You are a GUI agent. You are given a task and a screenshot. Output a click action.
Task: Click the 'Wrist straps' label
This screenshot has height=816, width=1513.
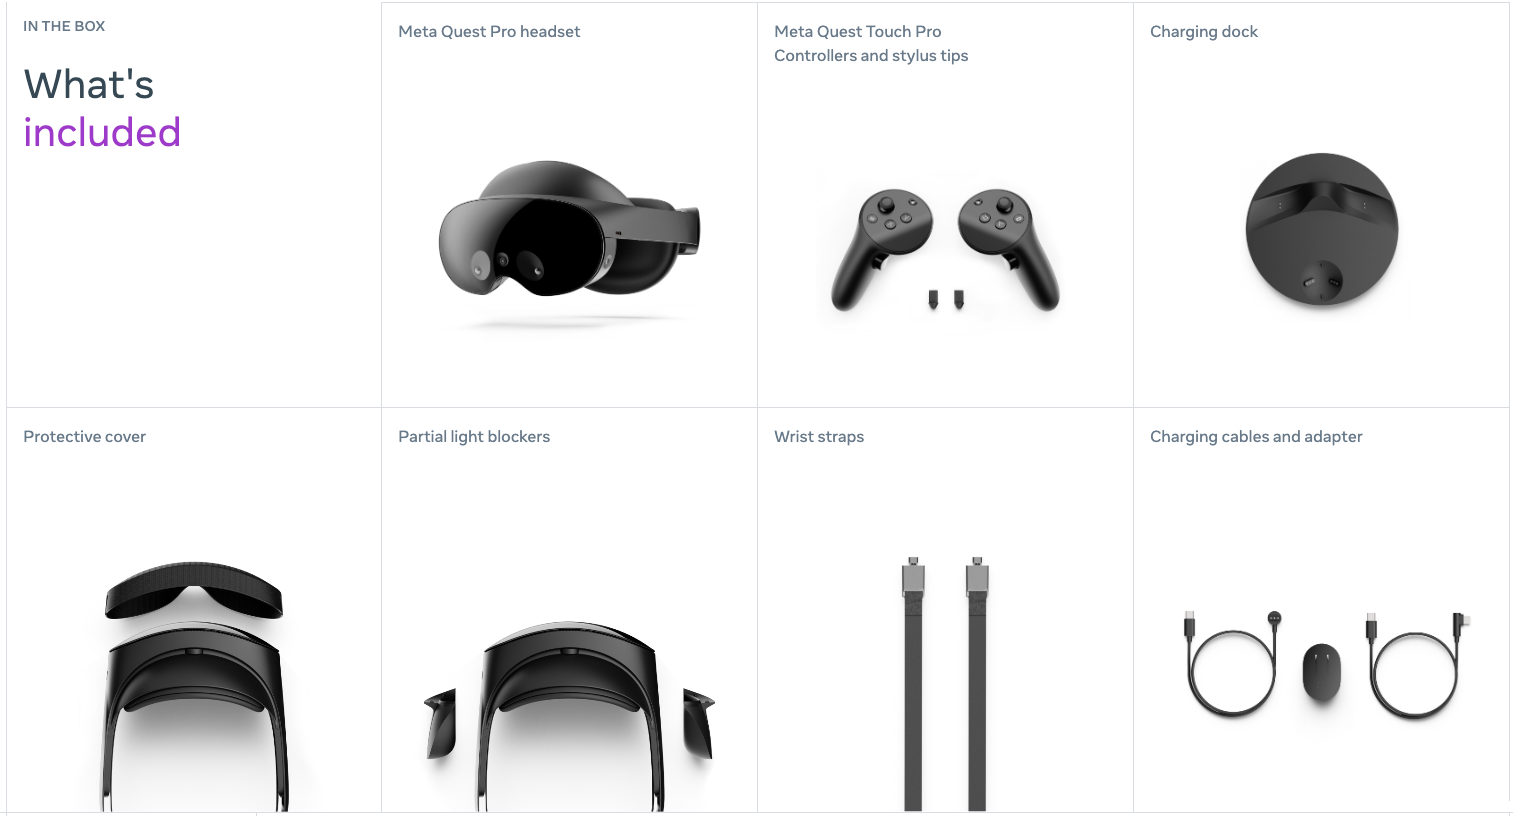[x=819, y=437]
